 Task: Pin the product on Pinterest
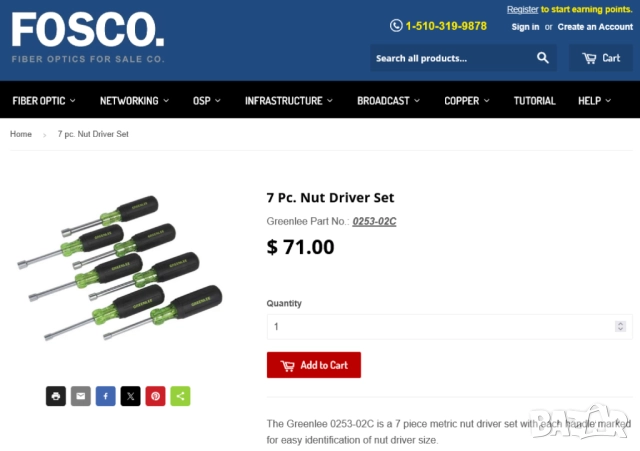(x=156, y=395)
